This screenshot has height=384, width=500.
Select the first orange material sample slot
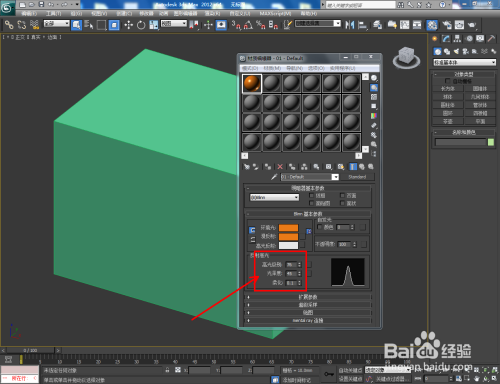252,83
